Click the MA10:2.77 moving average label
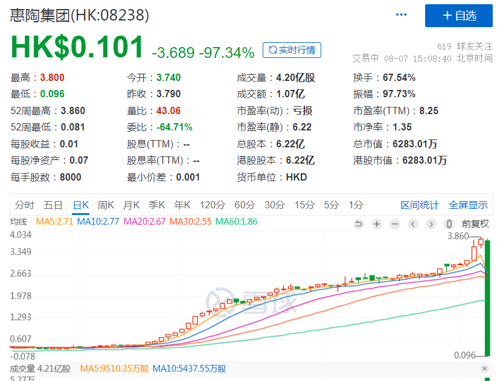 [98, 222]
